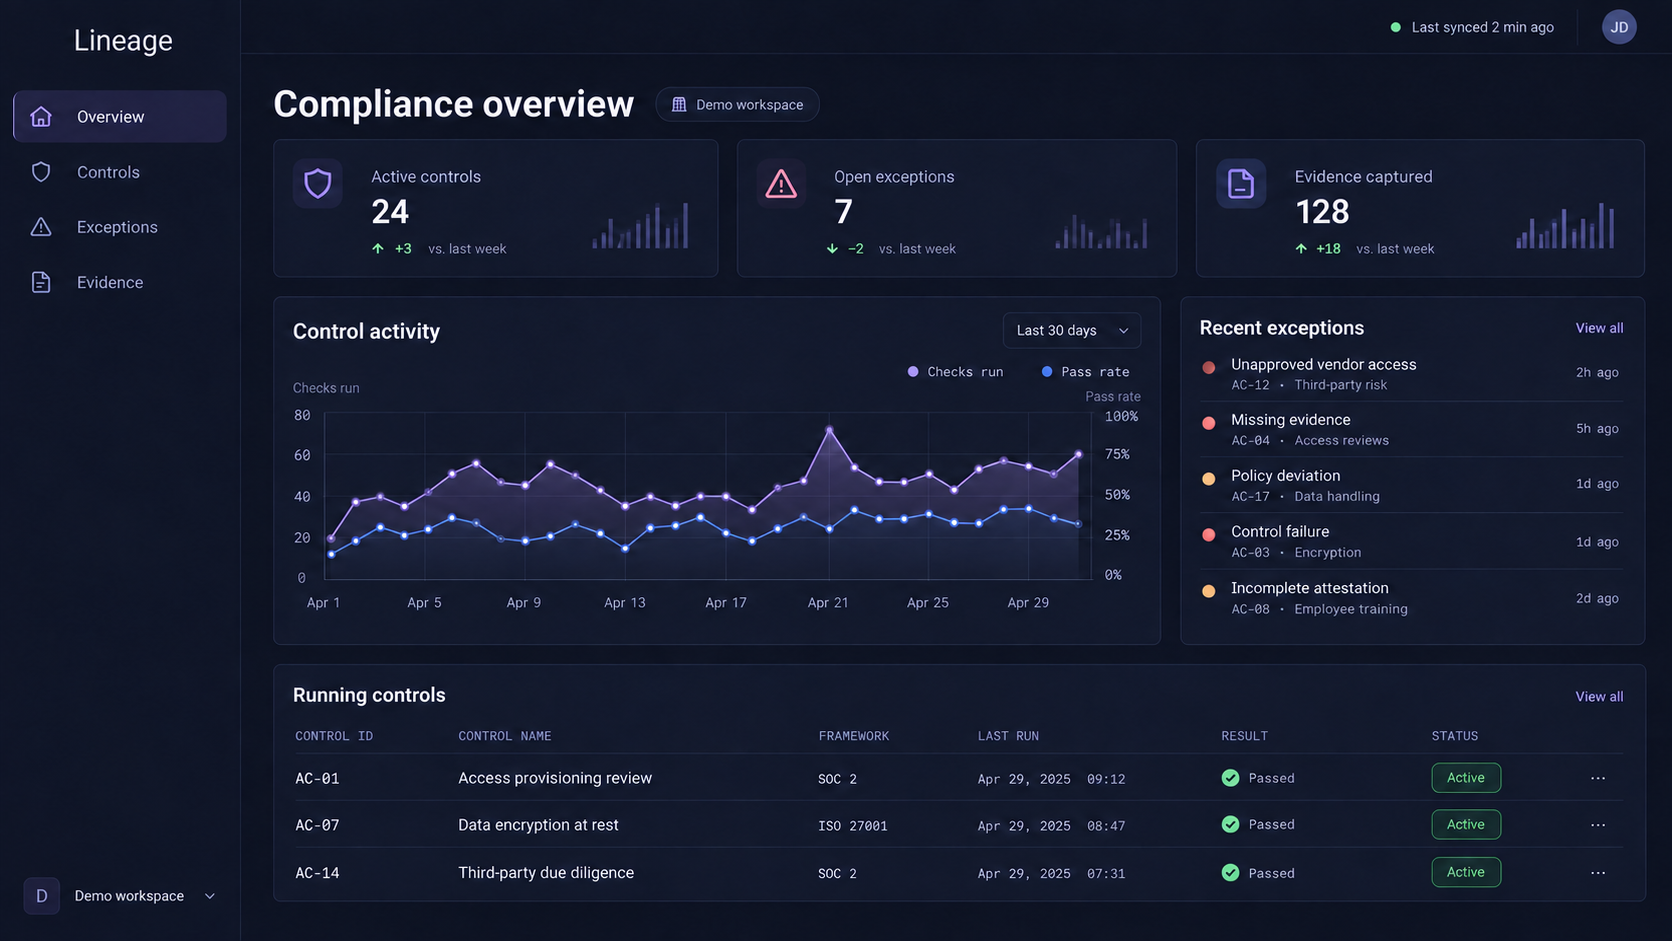Open the Last 30 days range dropdown

1072,330
